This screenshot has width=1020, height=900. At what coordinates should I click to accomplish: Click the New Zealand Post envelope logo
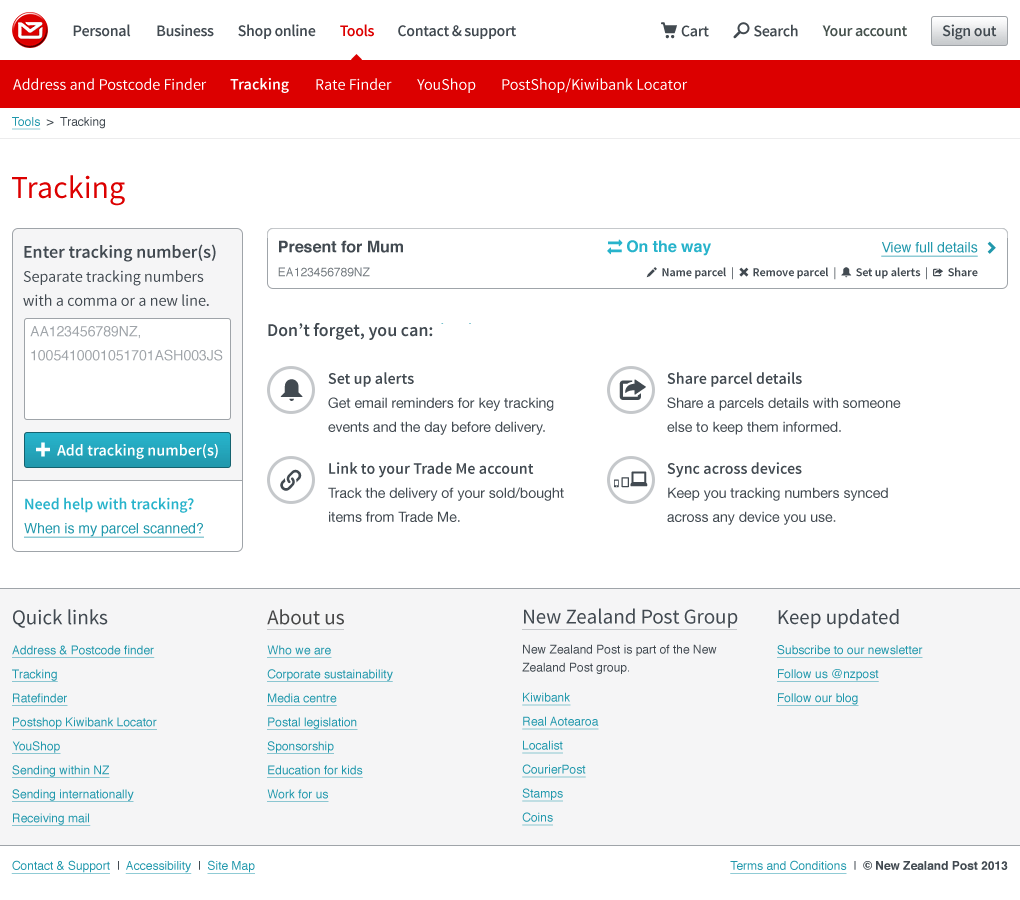point(30,31)
